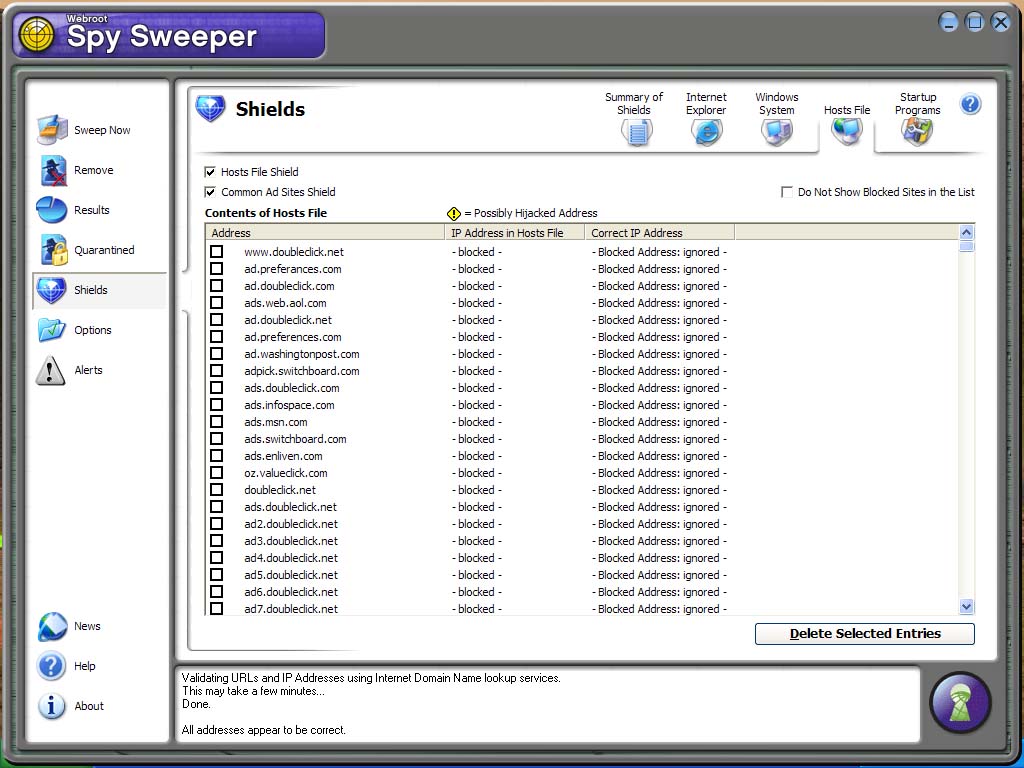1024x768 pixels.
Task: Click Delete Selected Entries button
Action: click(x=865, y=633)
